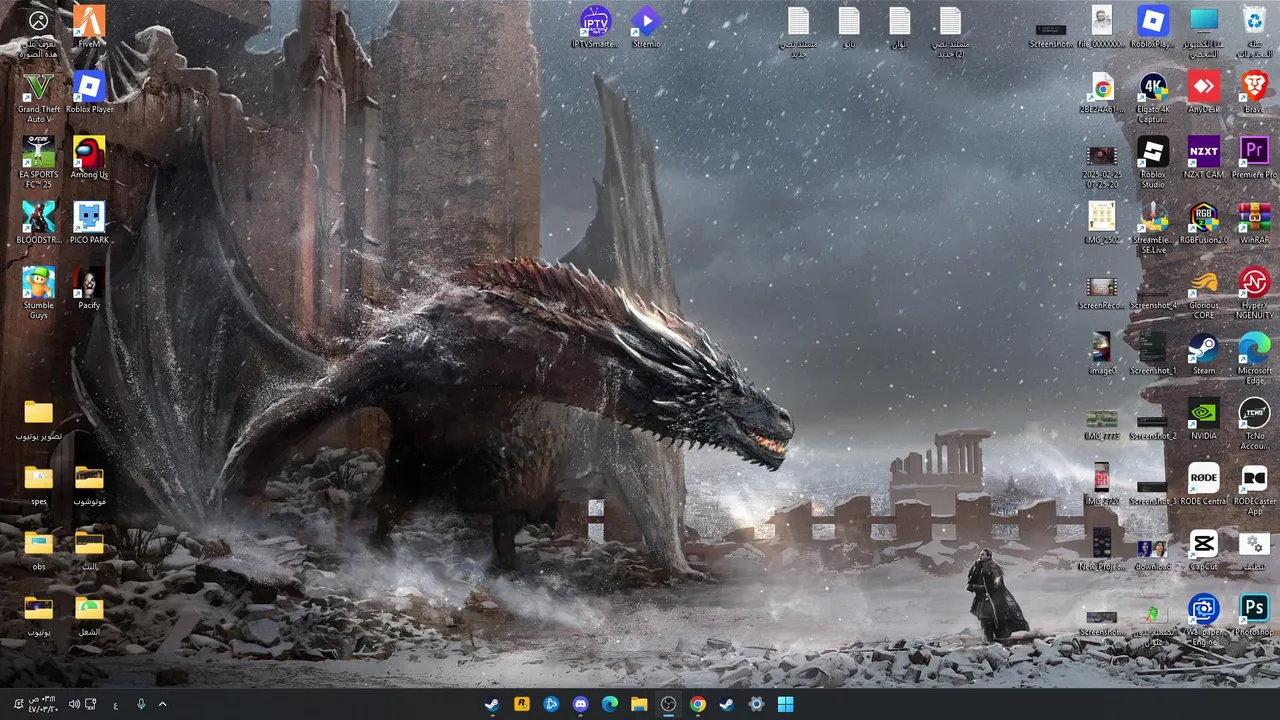The width and height of the screenshot is (1280, 720).
Task: Open Roblox Player on the left side
Action: (x=89, y=92)
